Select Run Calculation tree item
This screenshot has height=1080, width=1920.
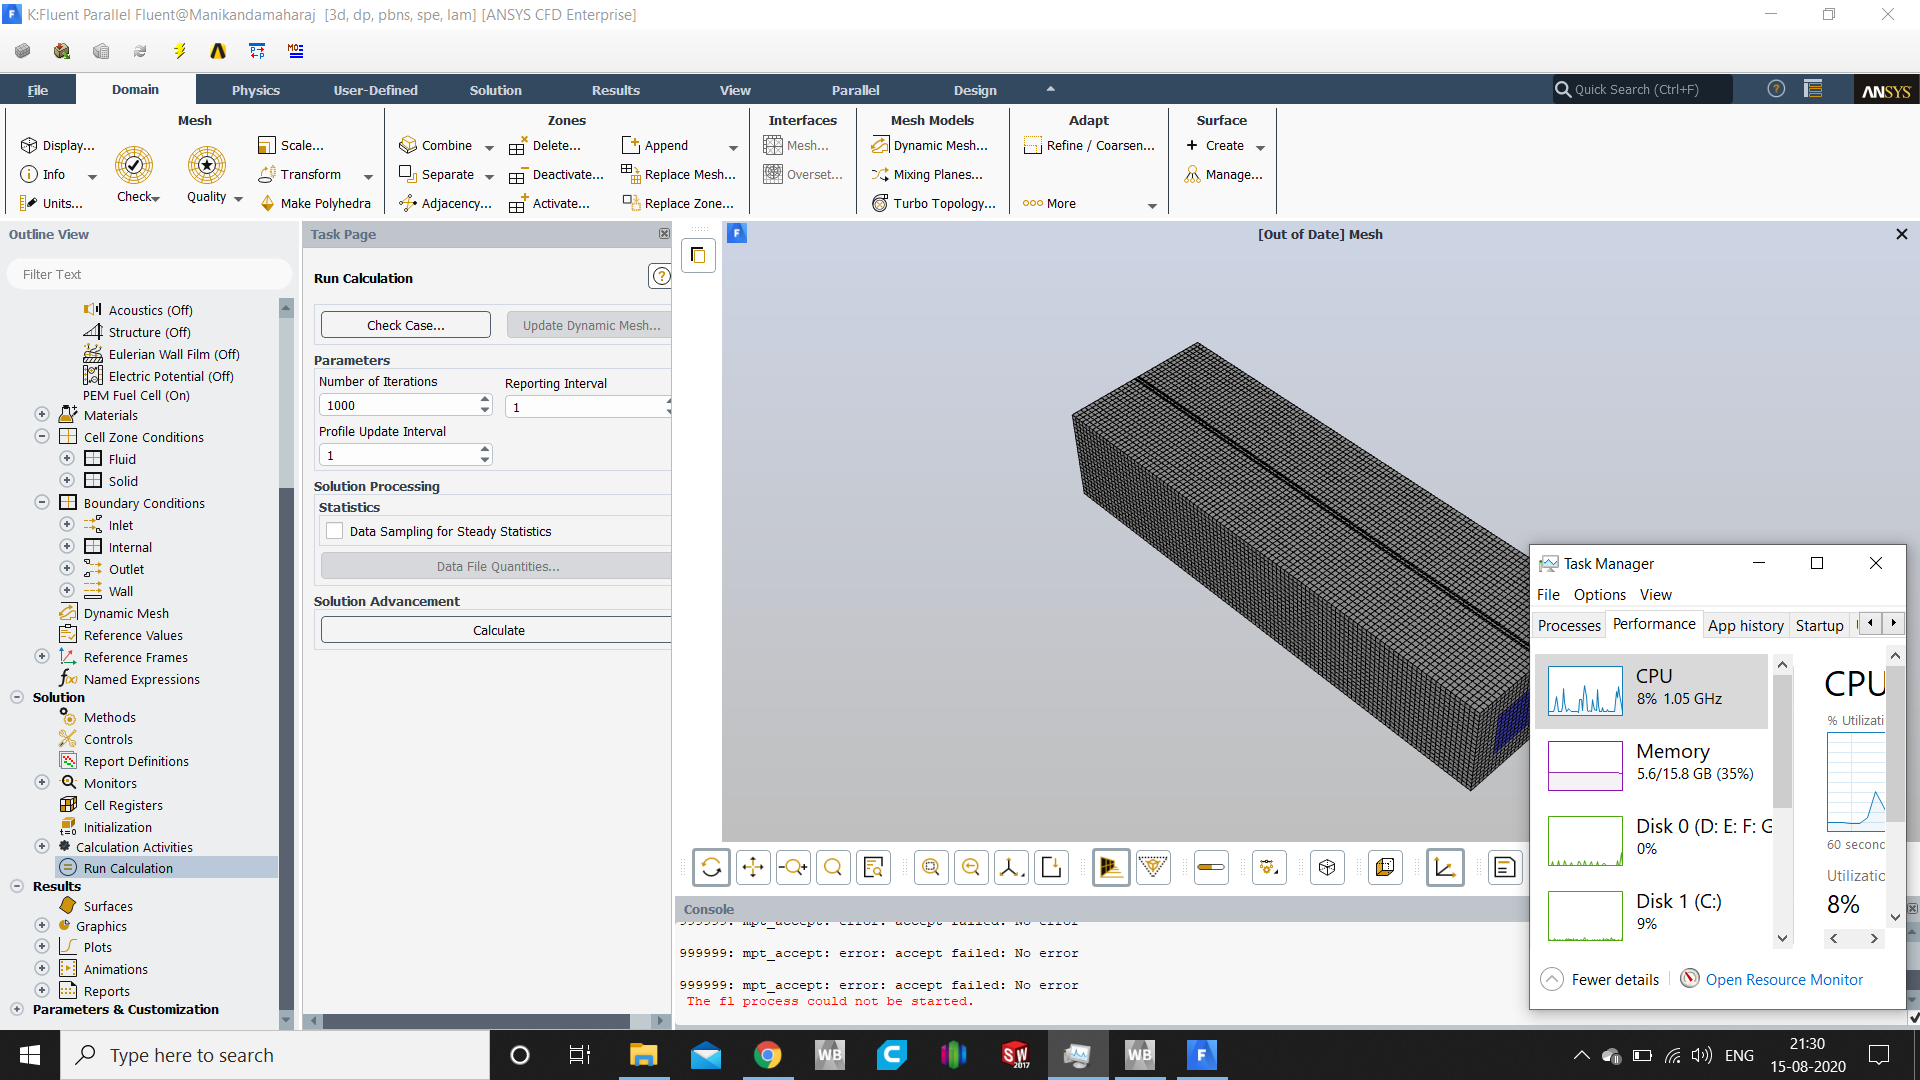(x=128, y=868)
